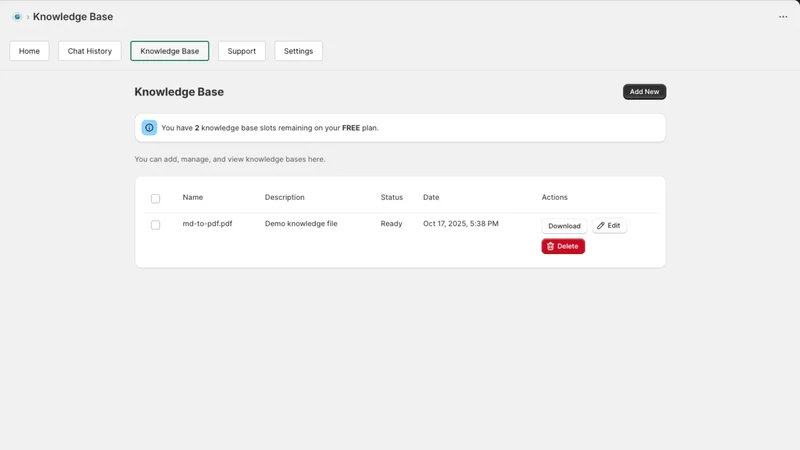Click the Status column header
The width and height of the screenshot is (800, 450).
click(392, 197)
